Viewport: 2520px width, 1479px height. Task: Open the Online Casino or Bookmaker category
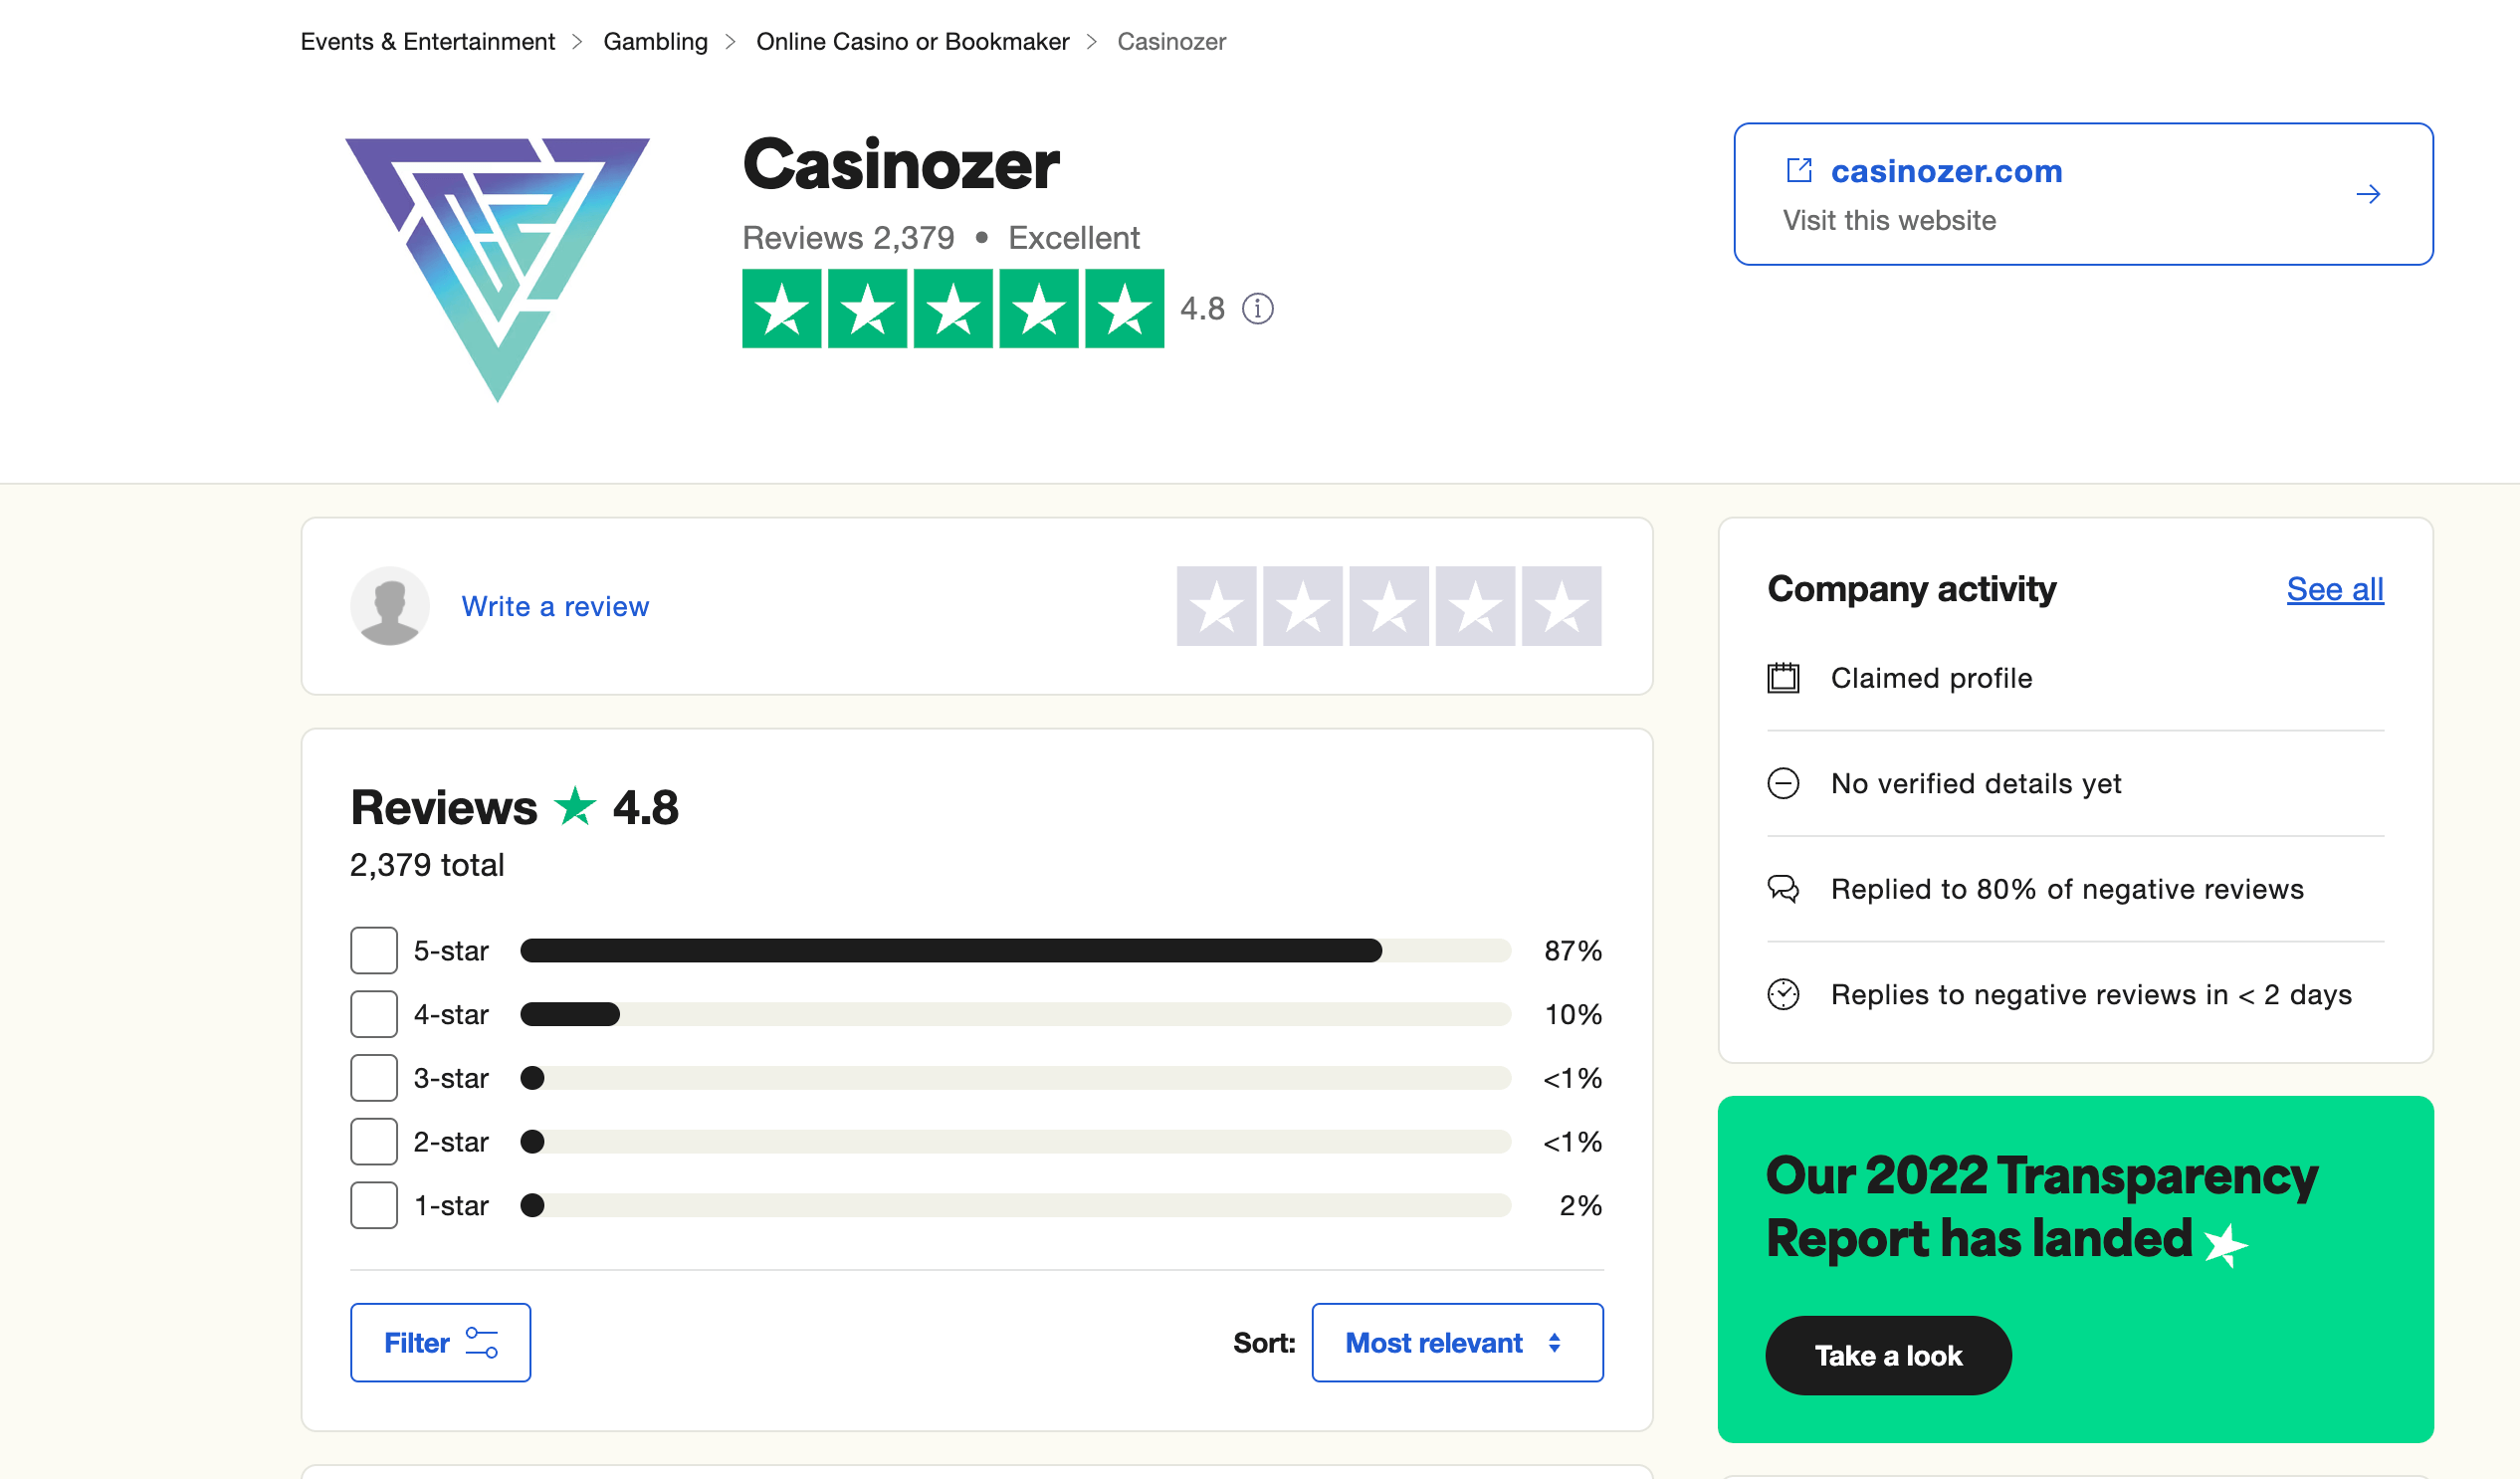913,41
